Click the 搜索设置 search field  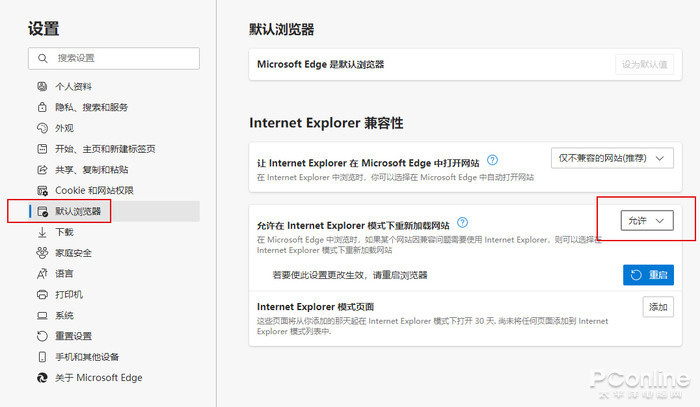pos(114,58)
